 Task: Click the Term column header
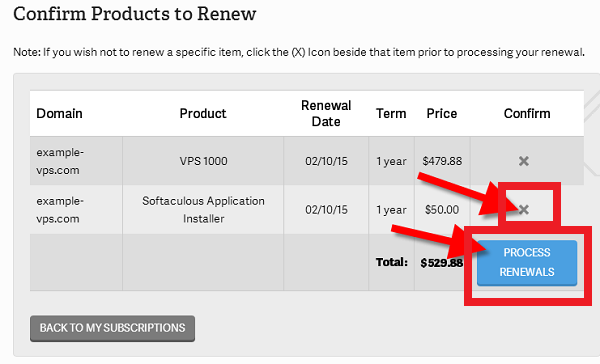coord(391,114)
